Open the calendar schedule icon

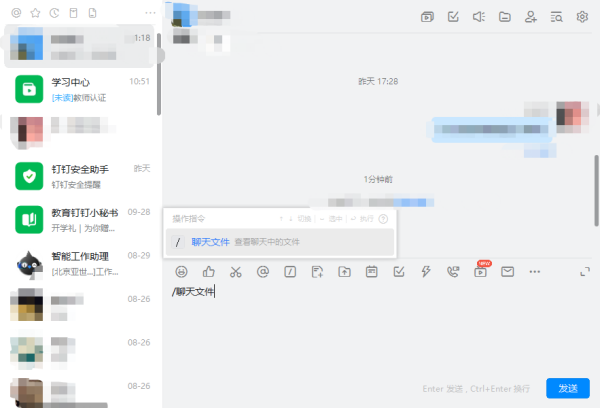372,272
